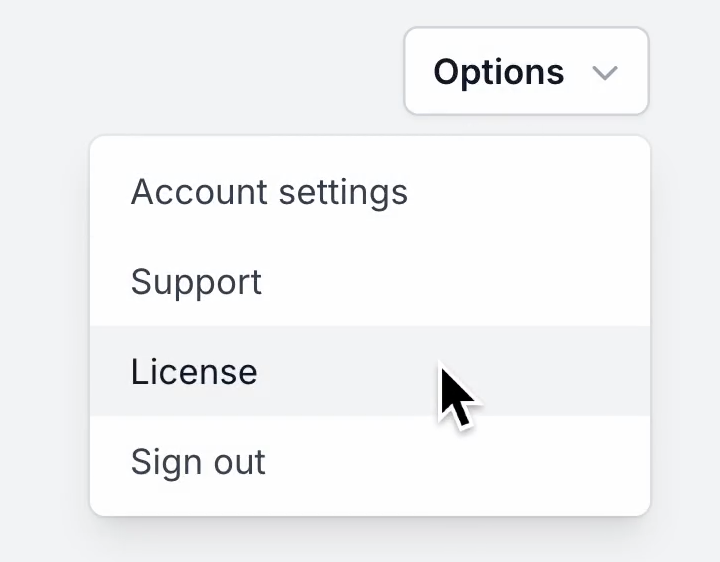Open Account settings from the menu
This screenshot has width=720, height=562.
tap(370, 191)
